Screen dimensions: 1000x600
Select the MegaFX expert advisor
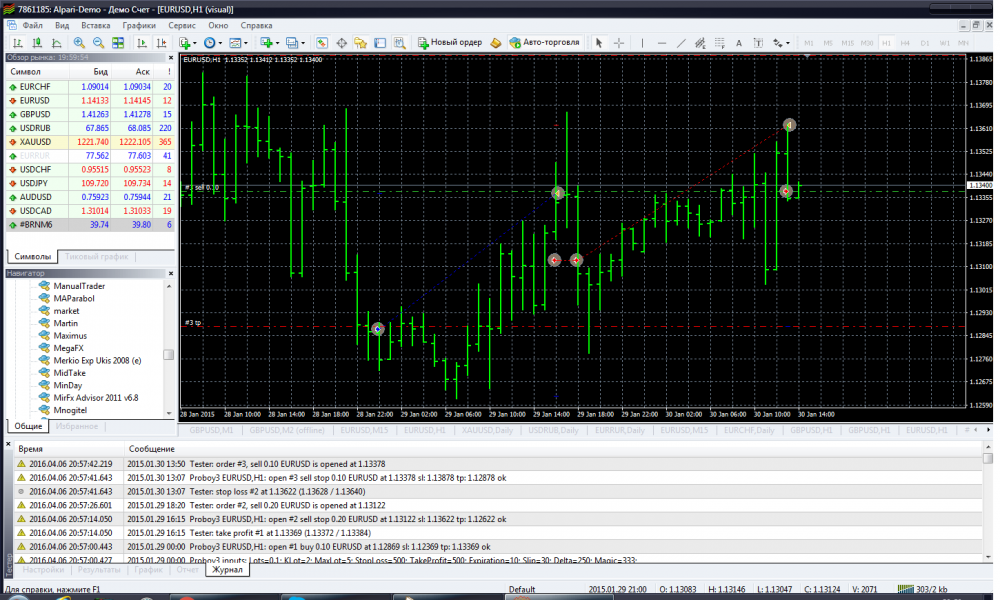click(68, 348)
